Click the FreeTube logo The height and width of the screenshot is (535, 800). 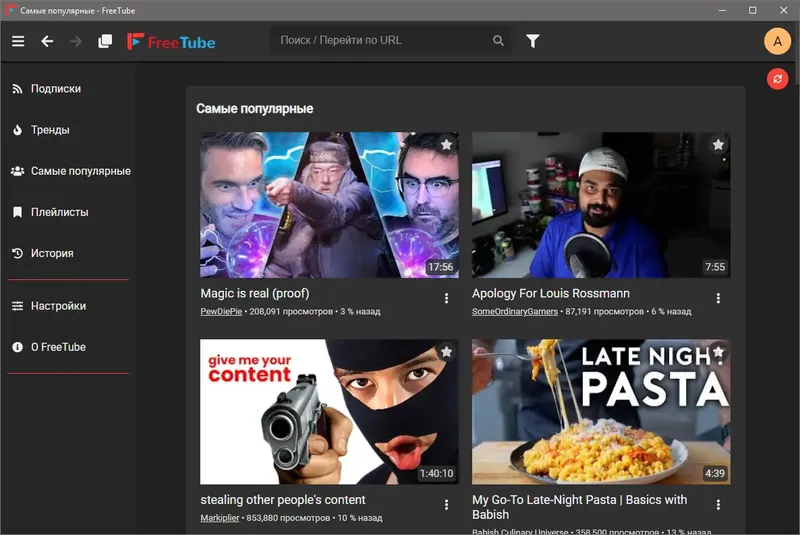click(x=171, y=42)
